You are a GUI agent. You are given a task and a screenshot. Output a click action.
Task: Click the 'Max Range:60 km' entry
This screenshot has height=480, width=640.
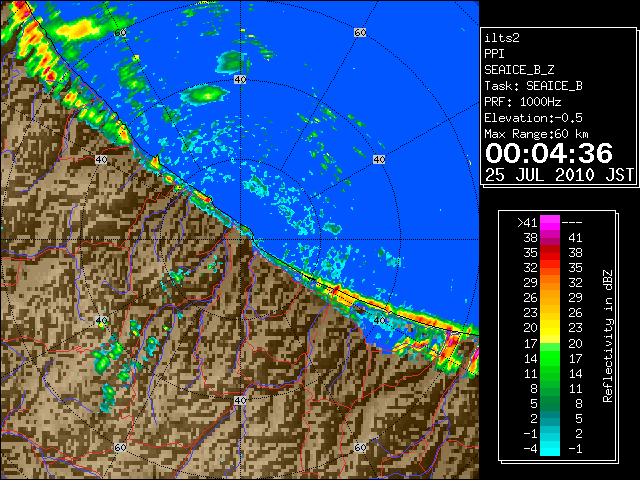tap(536, 134)
